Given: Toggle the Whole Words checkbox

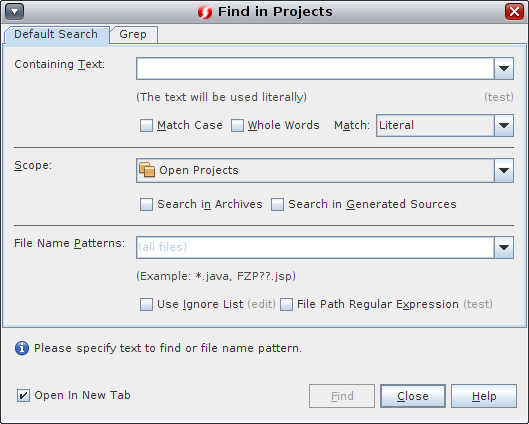Looking at the screenshot, I should click(x=237, y=125).
